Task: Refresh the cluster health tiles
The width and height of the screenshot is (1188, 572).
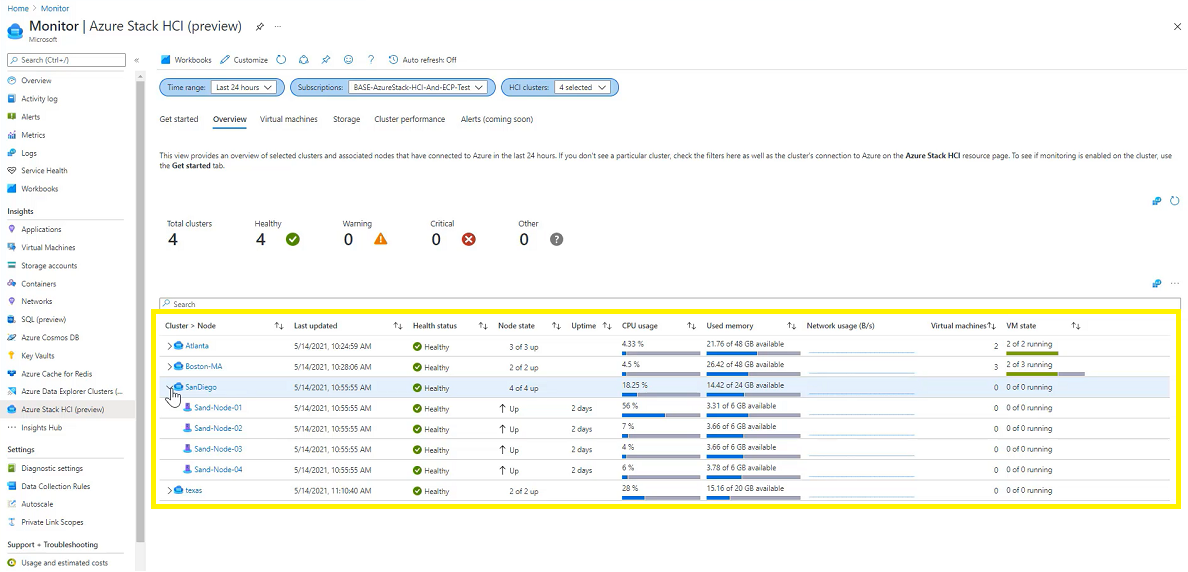Action: point(1174,201)
